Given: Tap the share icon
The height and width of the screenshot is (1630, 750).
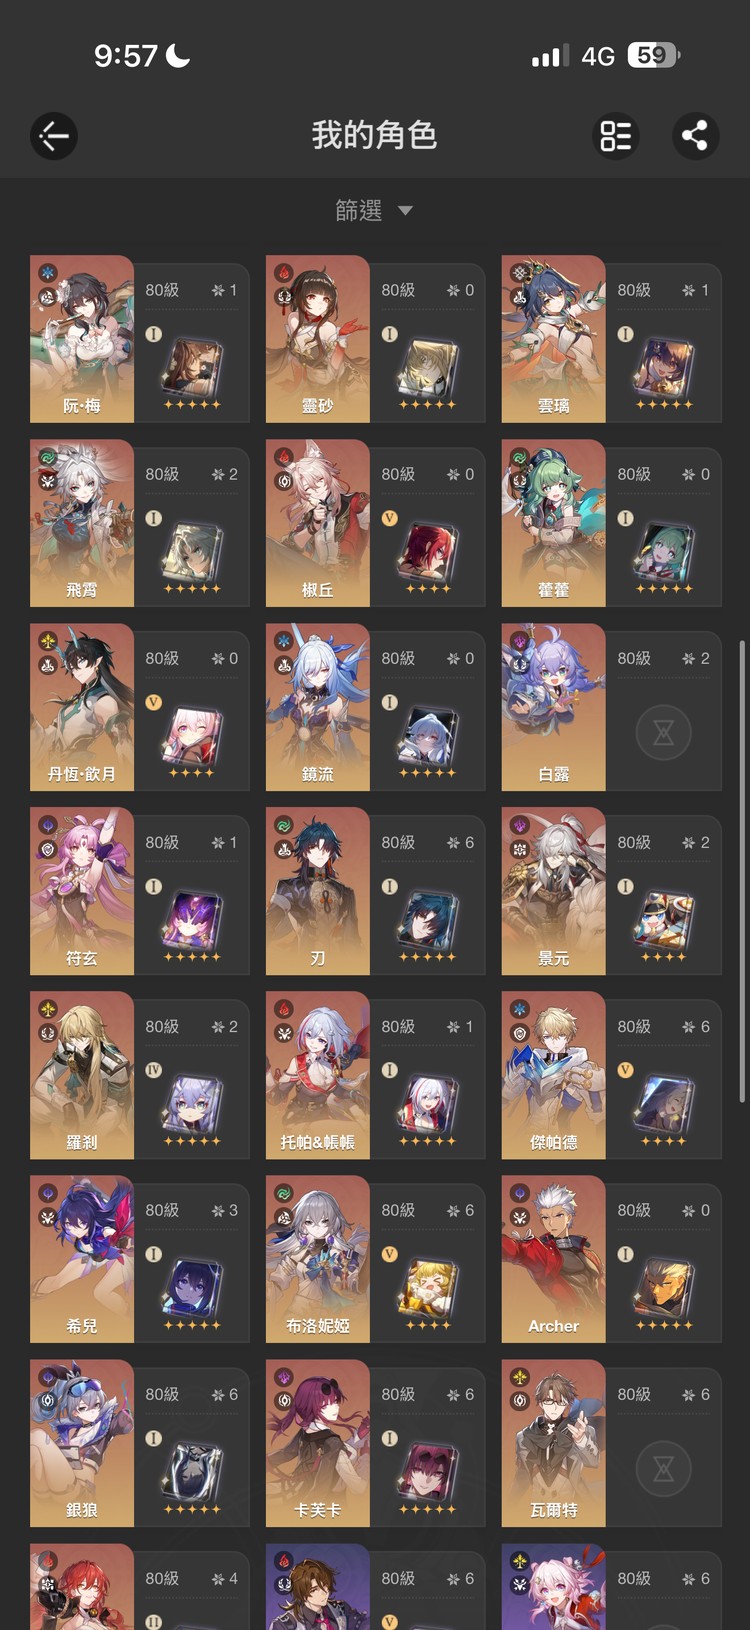Looking at the screenshot, I should coord(695,136).
